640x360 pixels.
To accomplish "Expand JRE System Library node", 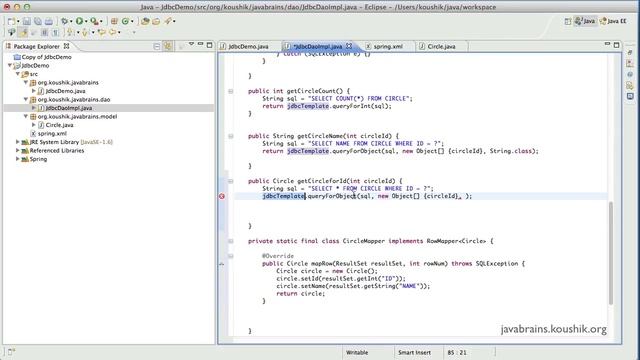I will click(18, 142).
